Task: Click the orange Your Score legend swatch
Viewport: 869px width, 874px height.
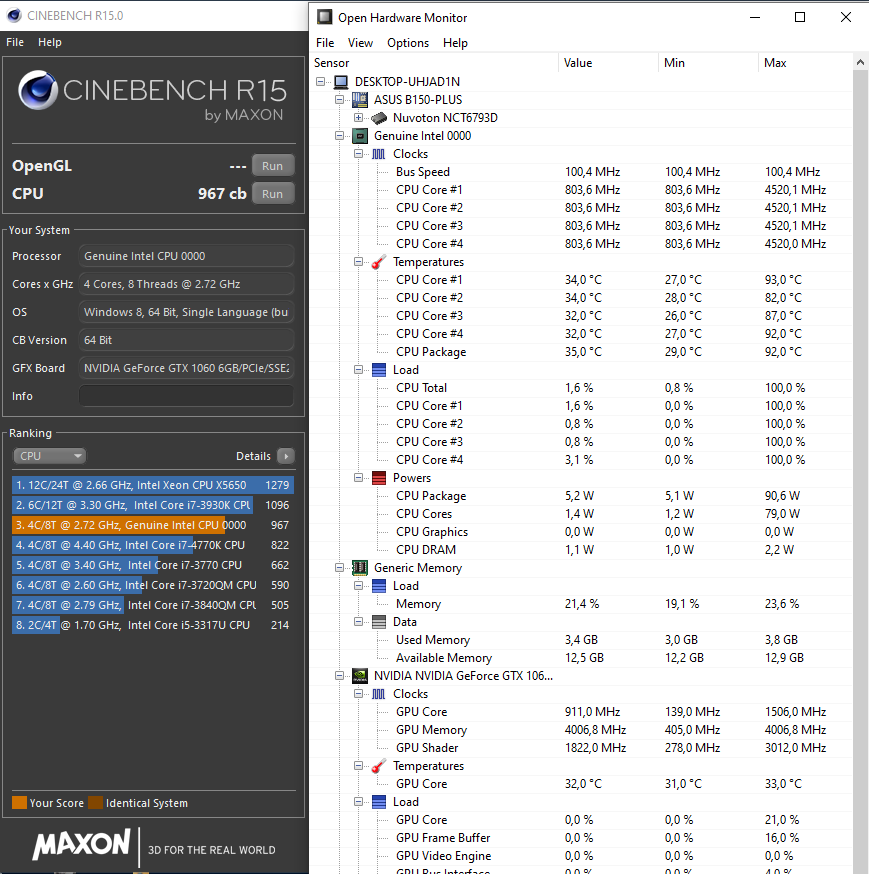Action: click(20, 803)
